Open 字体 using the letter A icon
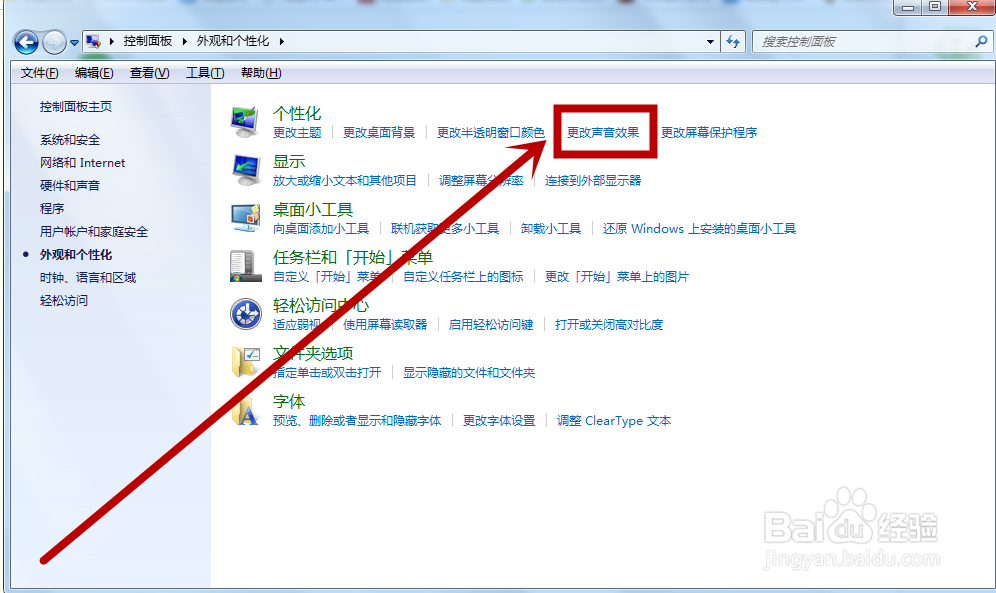 tap(244, 410)
